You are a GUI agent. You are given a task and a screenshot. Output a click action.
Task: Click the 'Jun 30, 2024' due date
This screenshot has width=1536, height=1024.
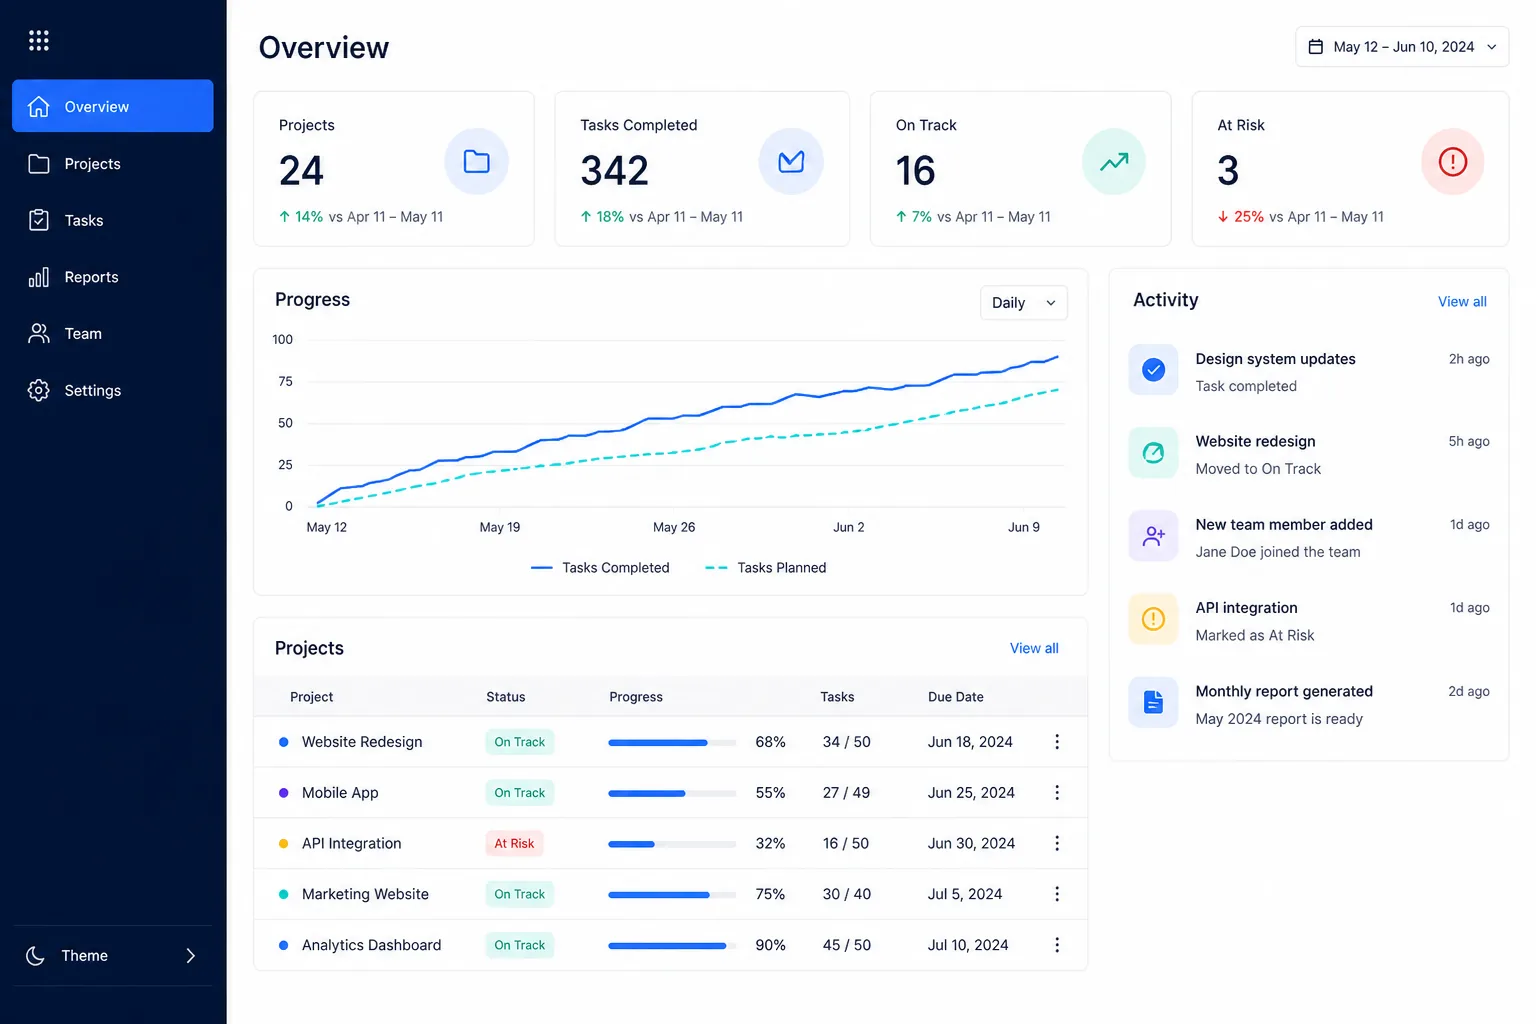click(x=971, y=843)
